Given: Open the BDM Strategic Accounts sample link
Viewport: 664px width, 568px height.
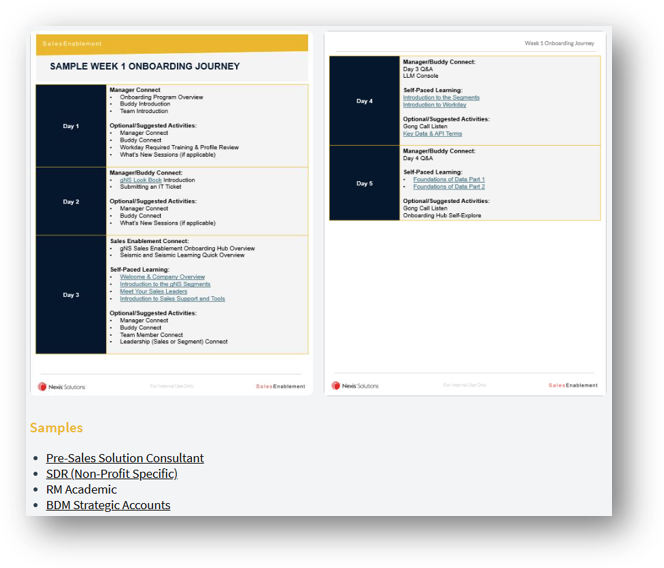Looking at the screenshot, I should point(108,505).
